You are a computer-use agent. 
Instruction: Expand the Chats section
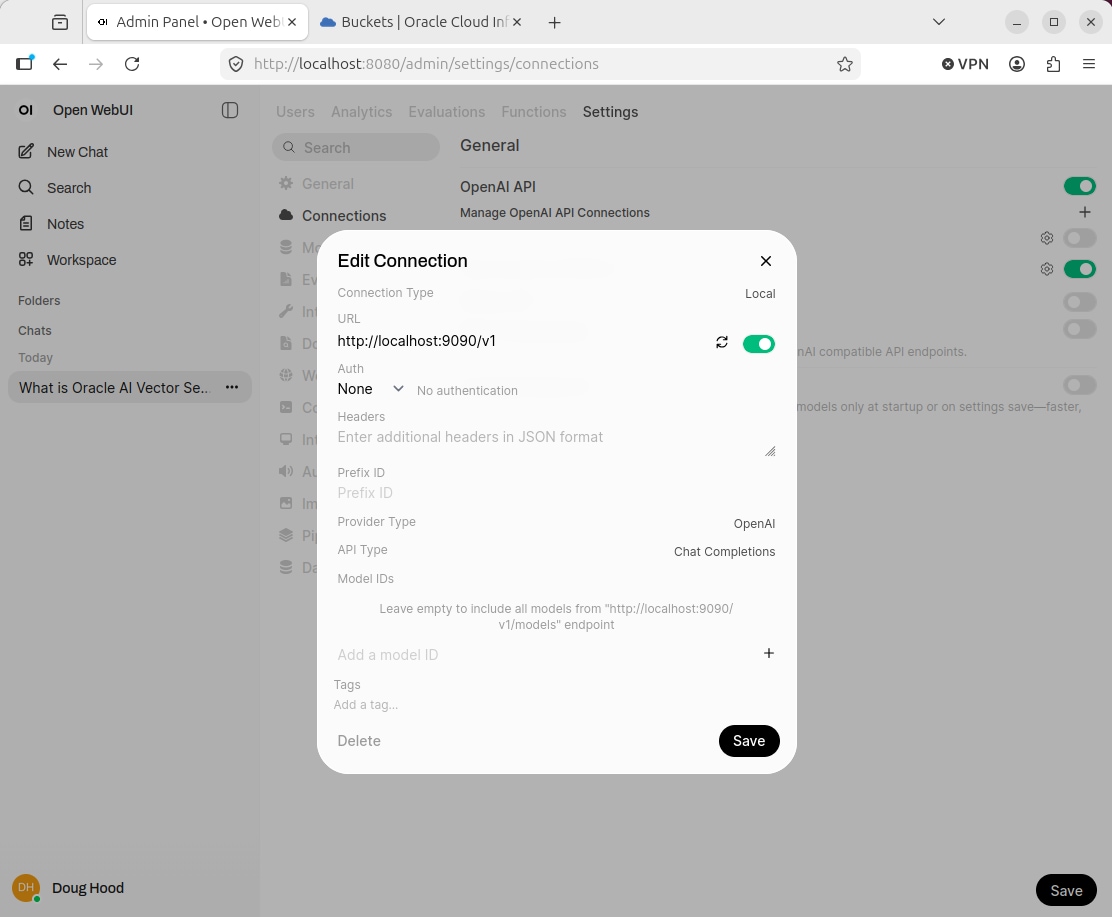[x=35, y=330]
